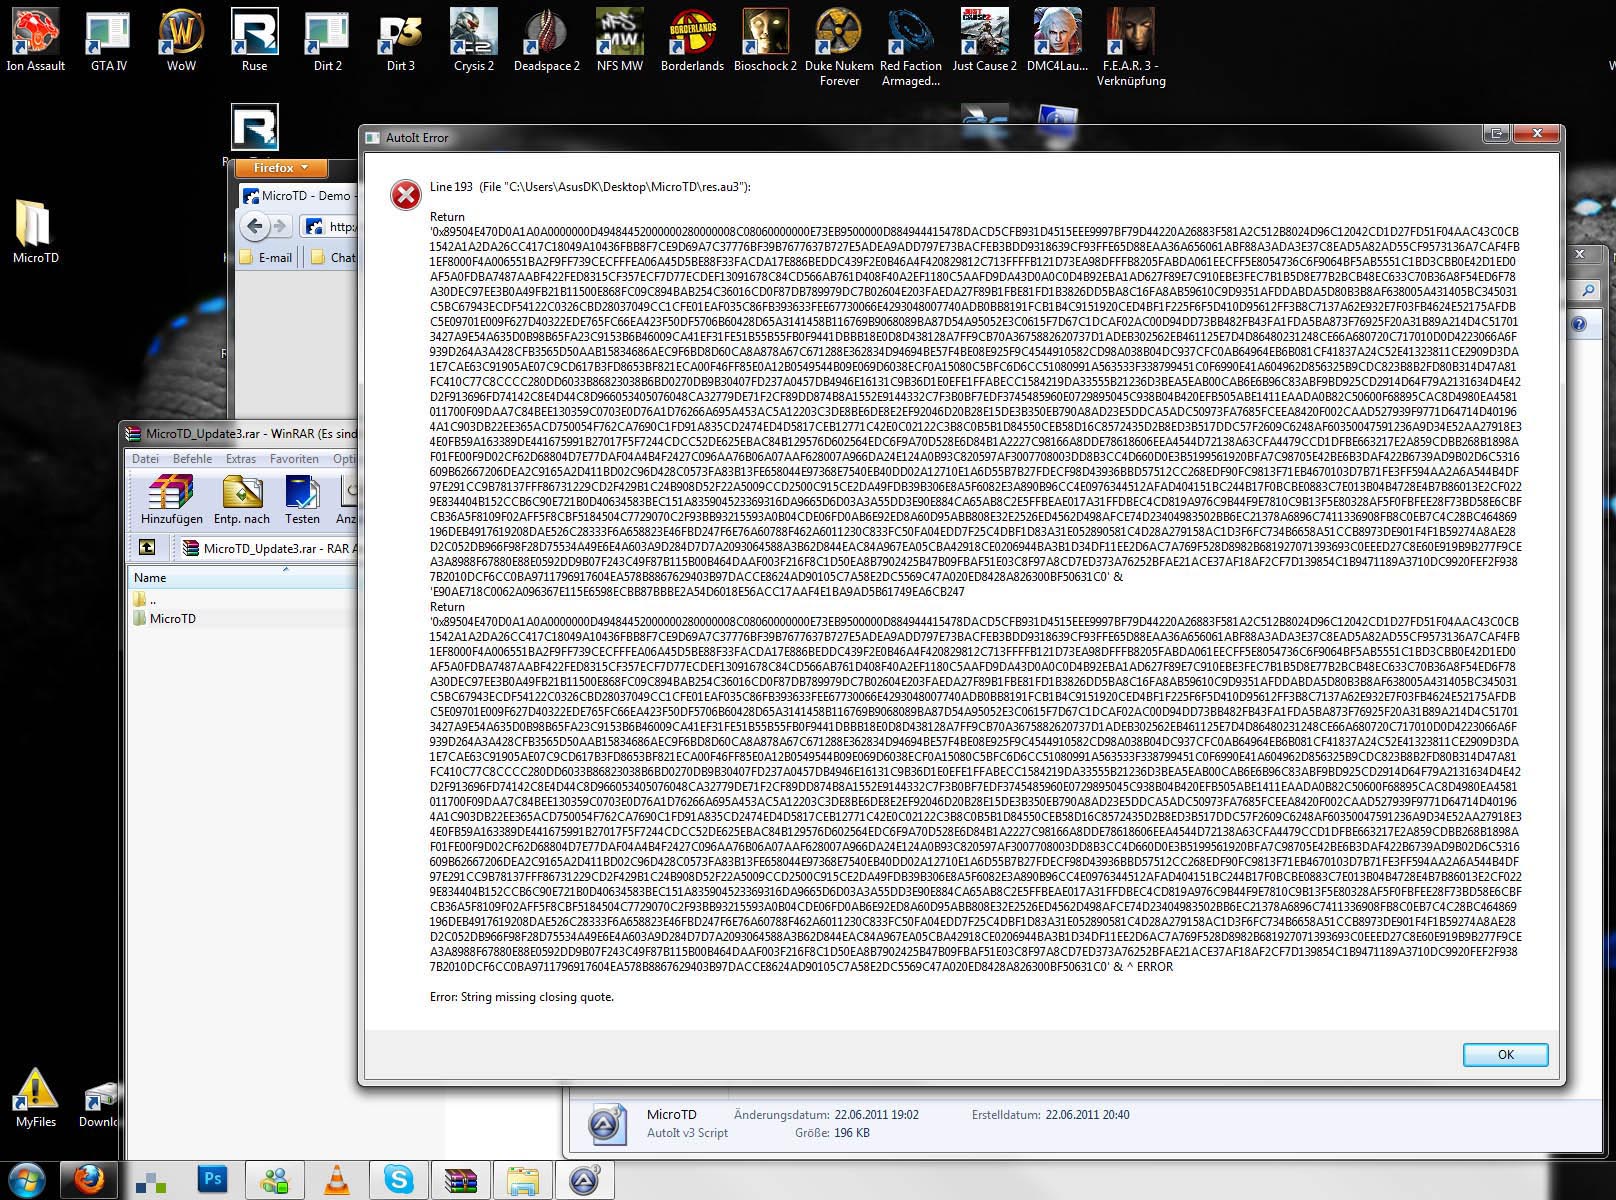This screenshot has width=1616, height=1200.
Task: Open the Chat bookmark folder in Firefox
Action: [334, 257]
